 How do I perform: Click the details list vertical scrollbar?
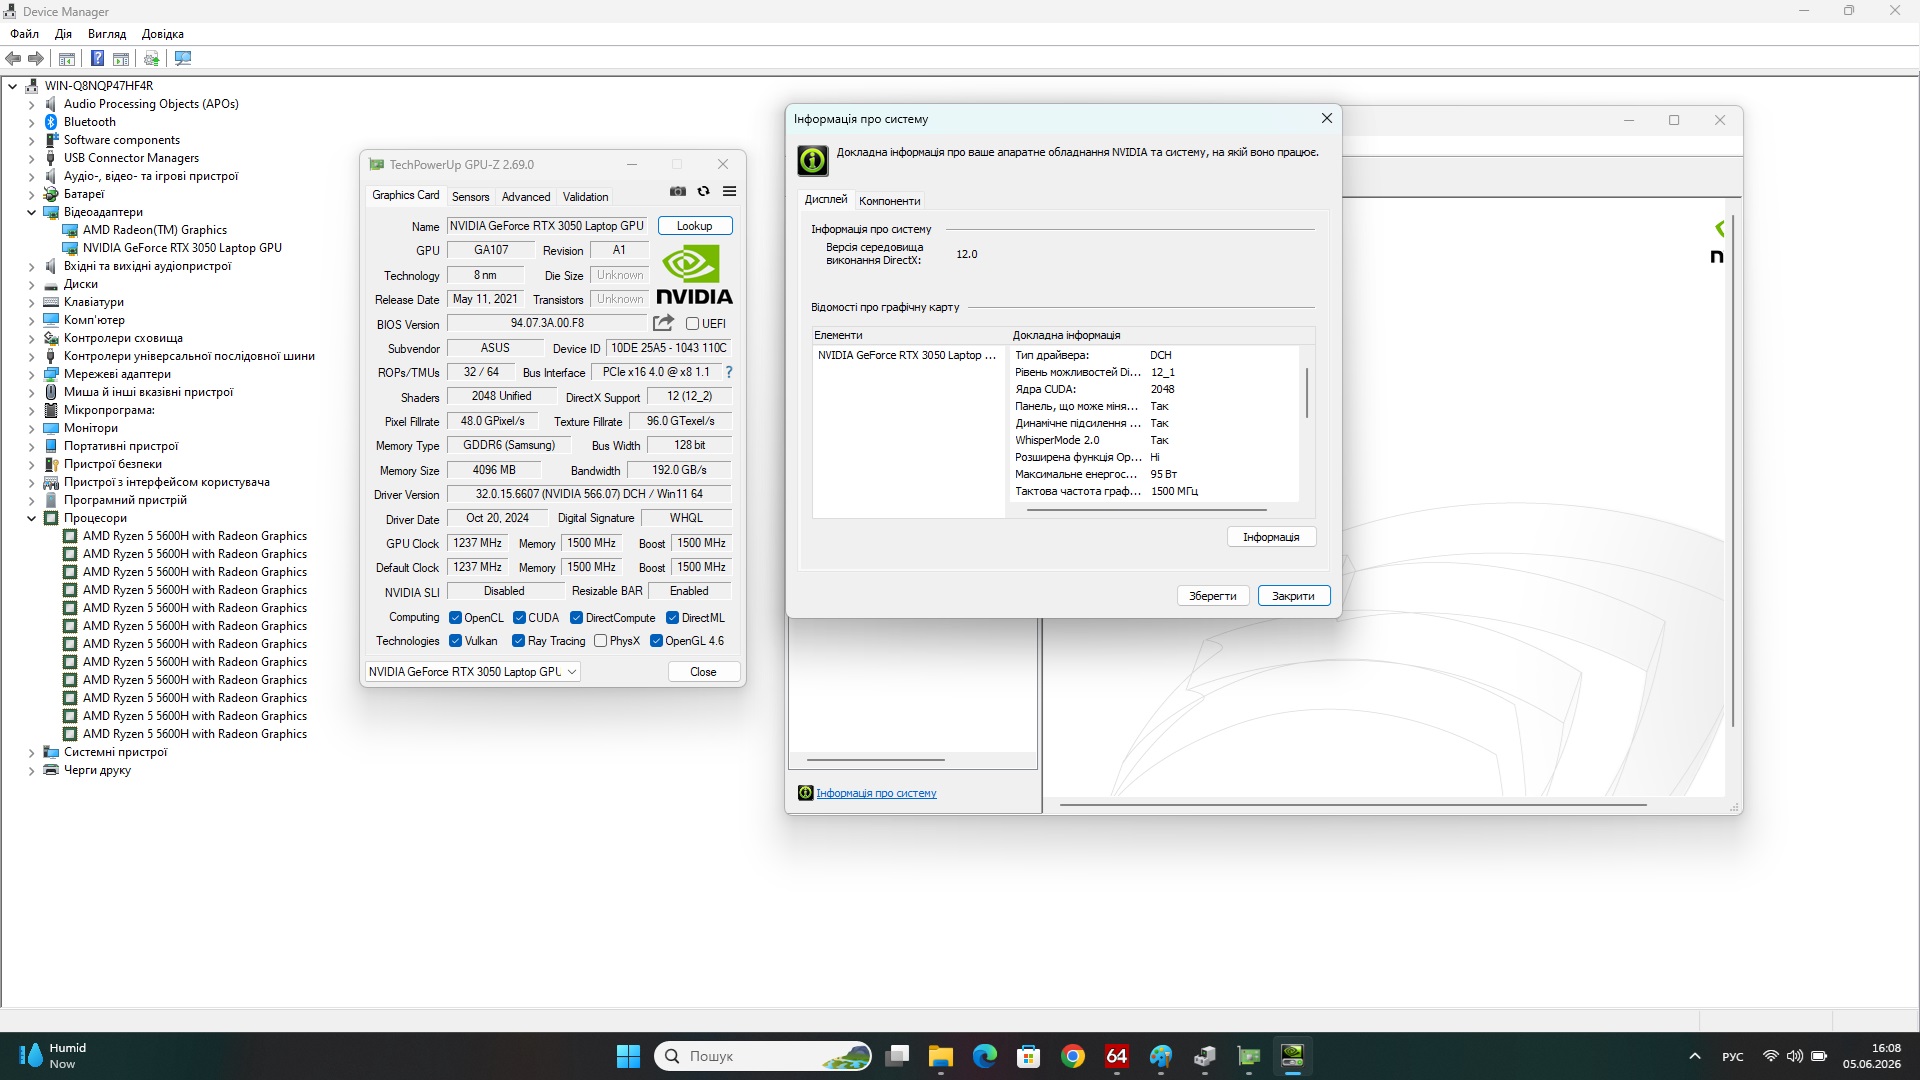coord(1306,392)
